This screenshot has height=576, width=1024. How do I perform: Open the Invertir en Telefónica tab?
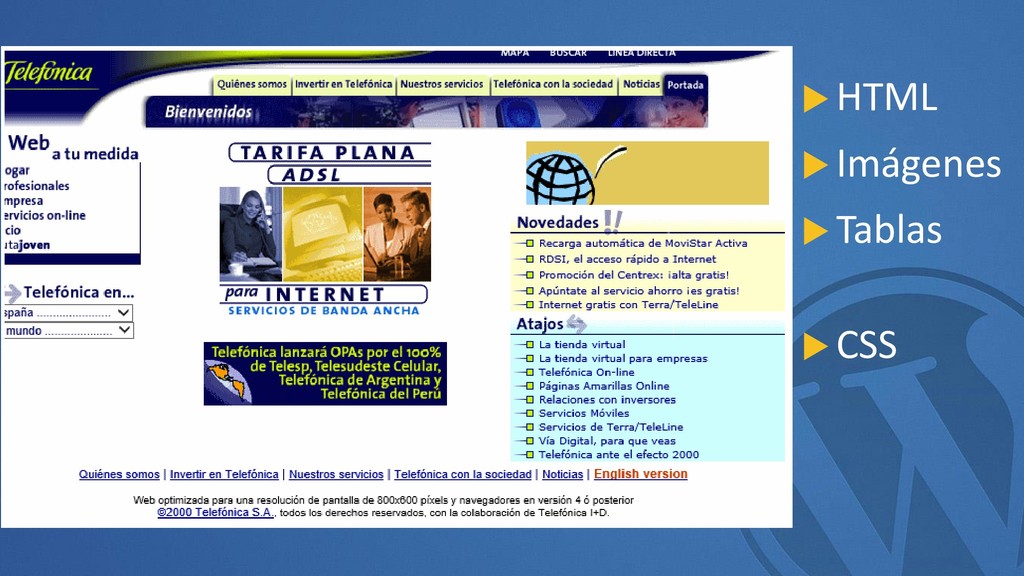click(344, 84)
